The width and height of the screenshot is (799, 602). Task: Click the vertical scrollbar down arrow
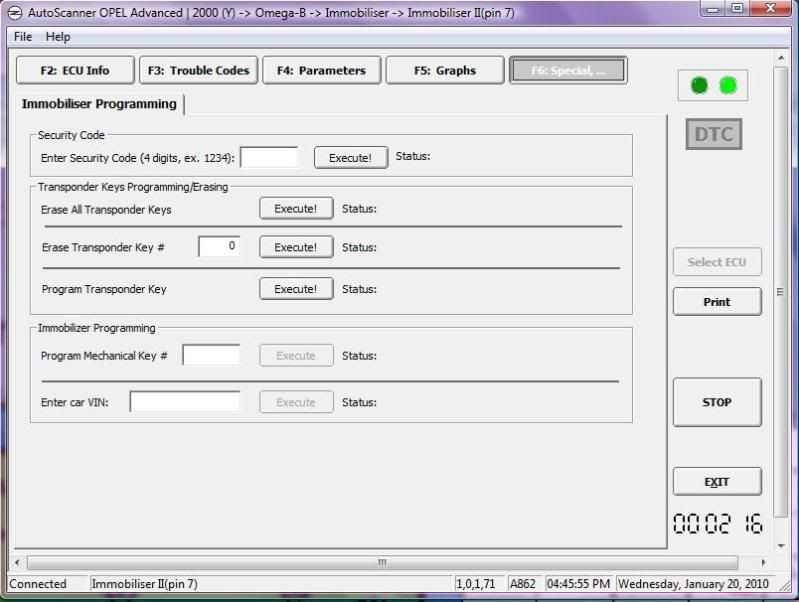tap(781, 545)
